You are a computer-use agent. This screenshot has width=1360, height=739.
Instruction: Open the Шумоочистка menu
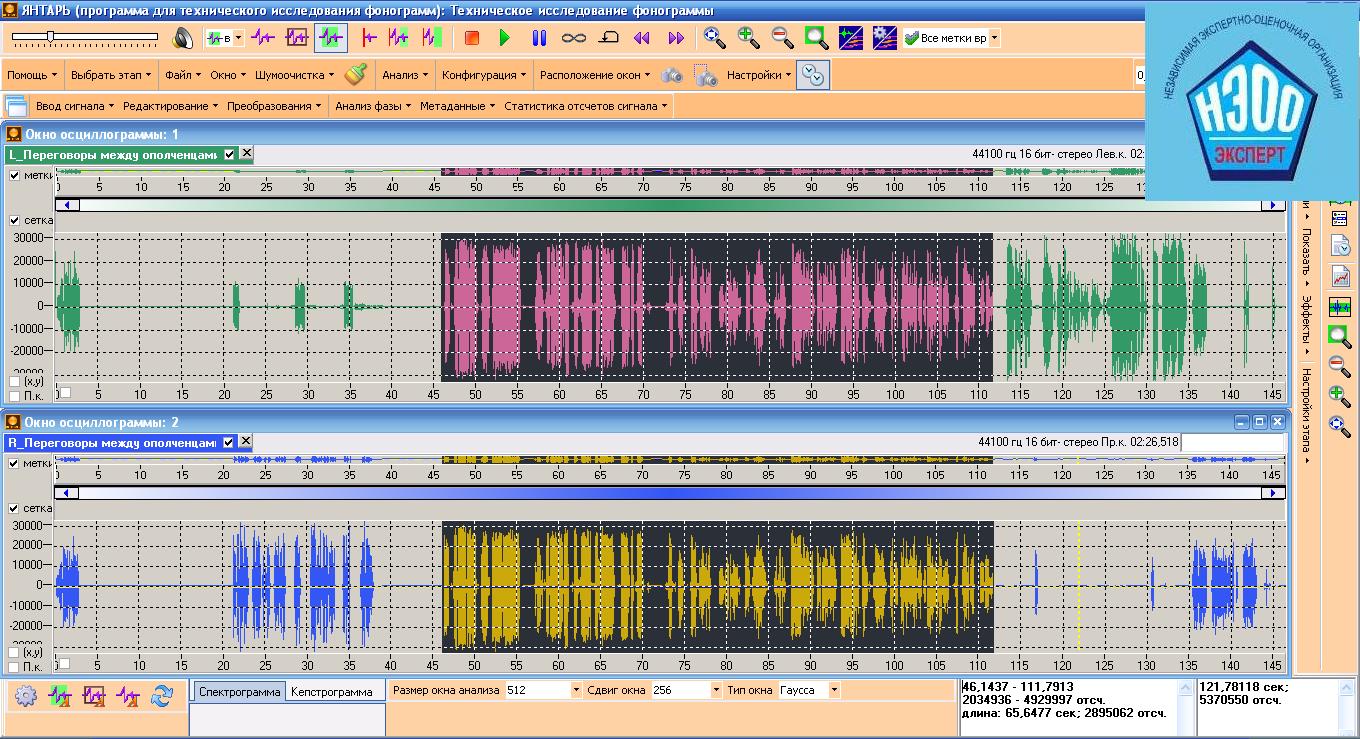[295, 75]
